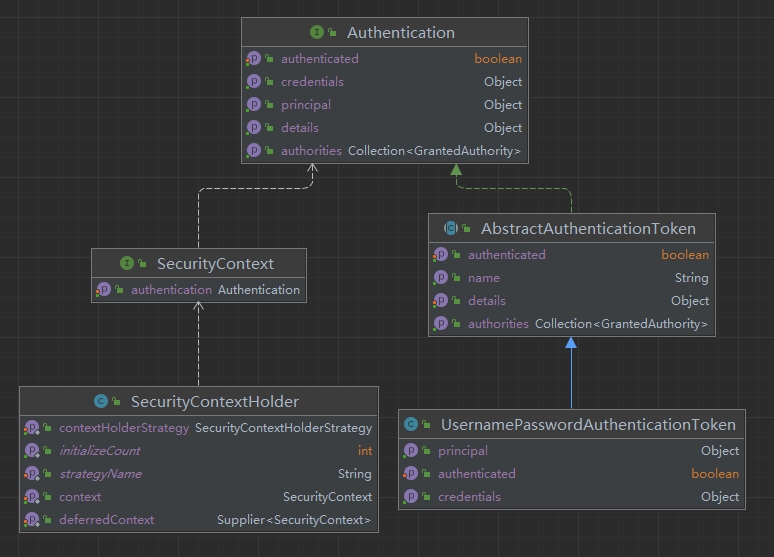The width and height of the screenshot is (774, 557).
Task: Click property icon of SecurityContext authentication row
Action: click(103, 289)
